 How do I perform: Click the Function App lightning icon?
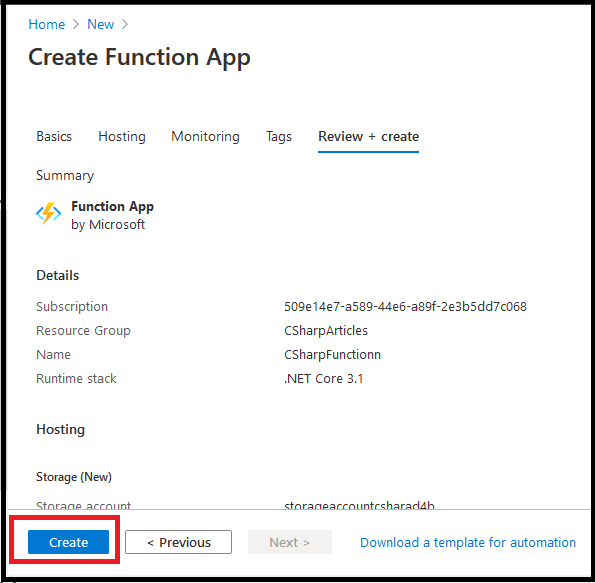49,213
